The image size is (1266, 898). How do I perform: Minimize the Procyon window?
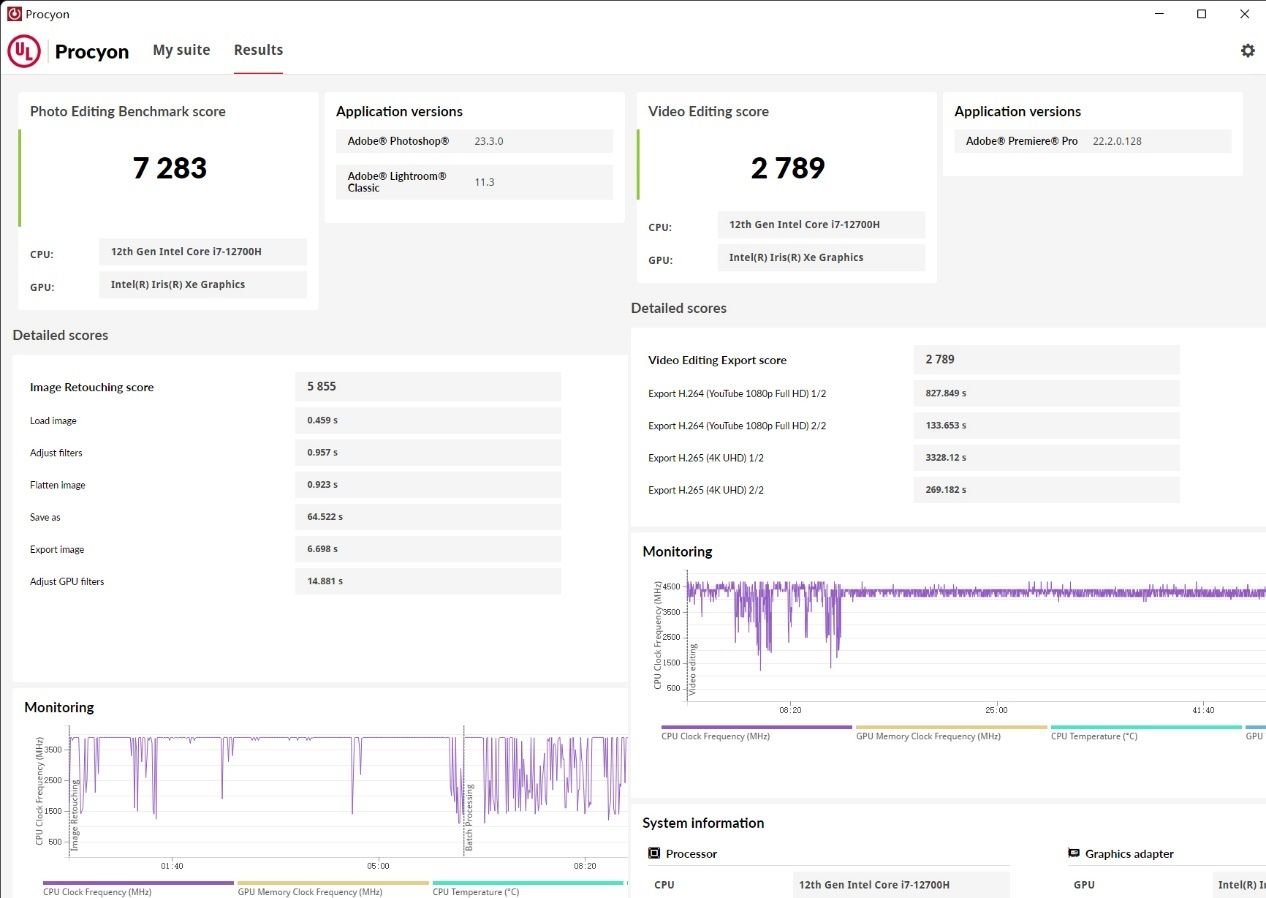pyautogui.click(x=1159, y=14)
